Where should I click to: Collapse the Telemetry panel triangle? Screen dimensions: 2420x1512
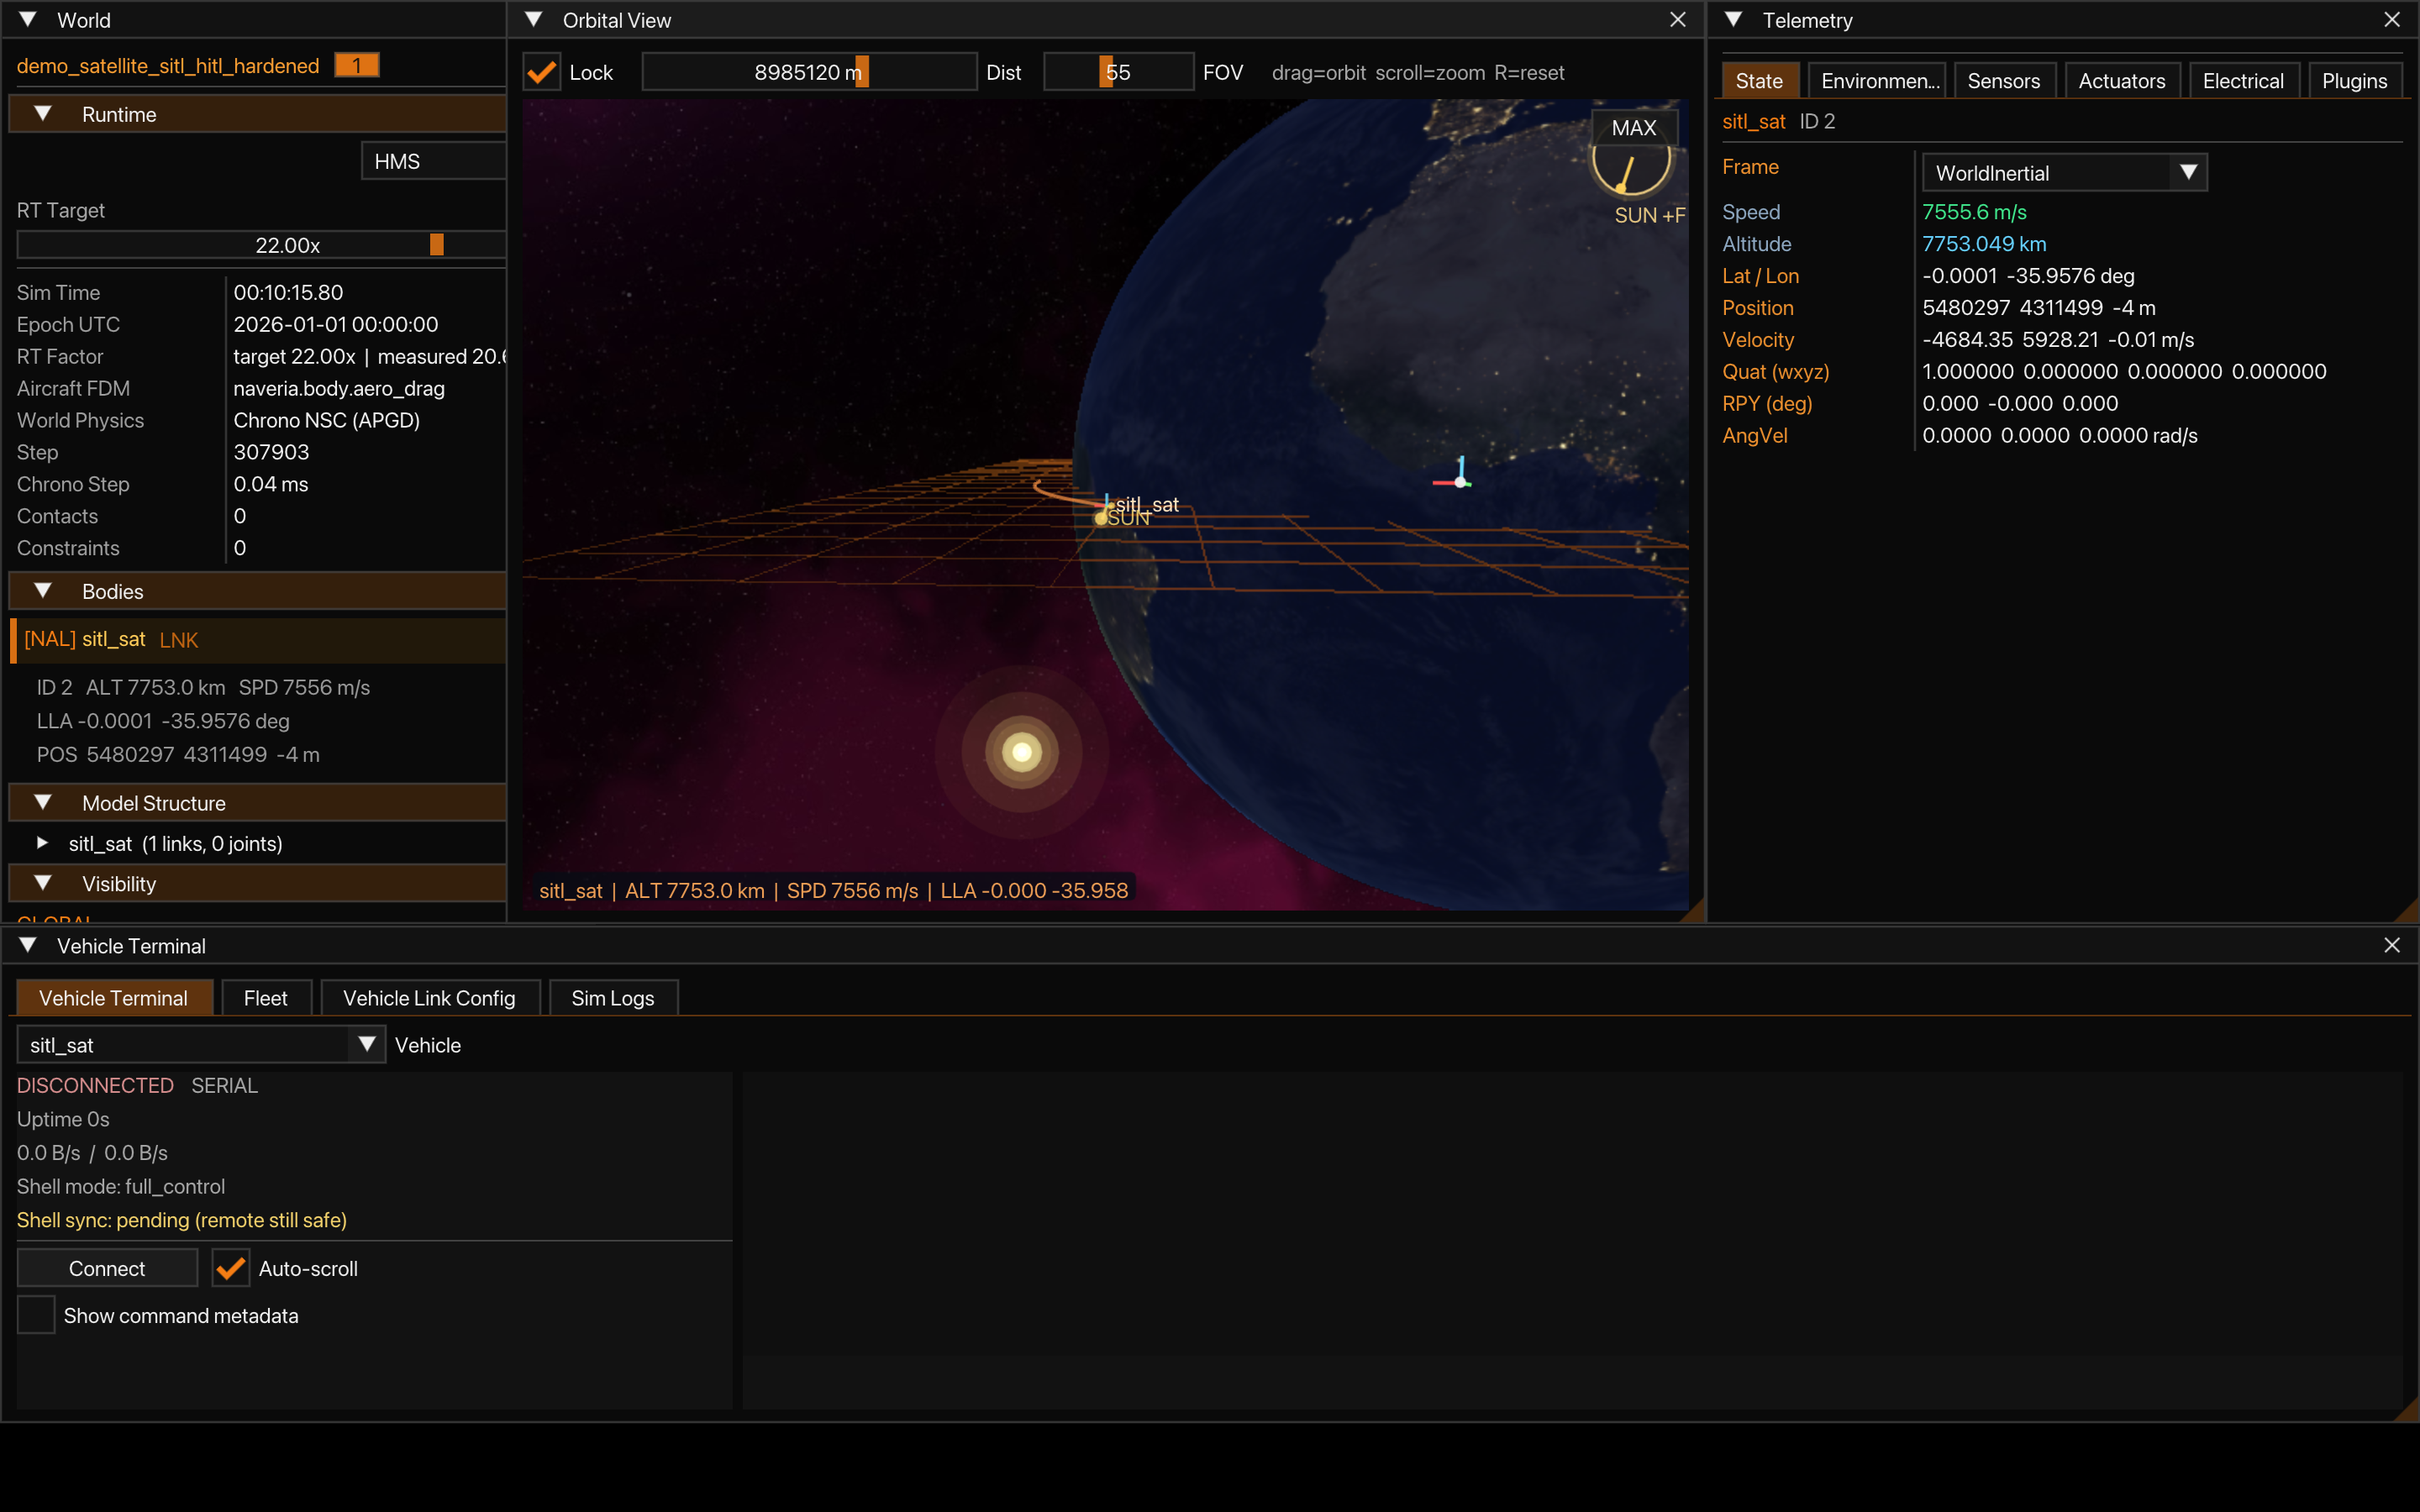1734,20
